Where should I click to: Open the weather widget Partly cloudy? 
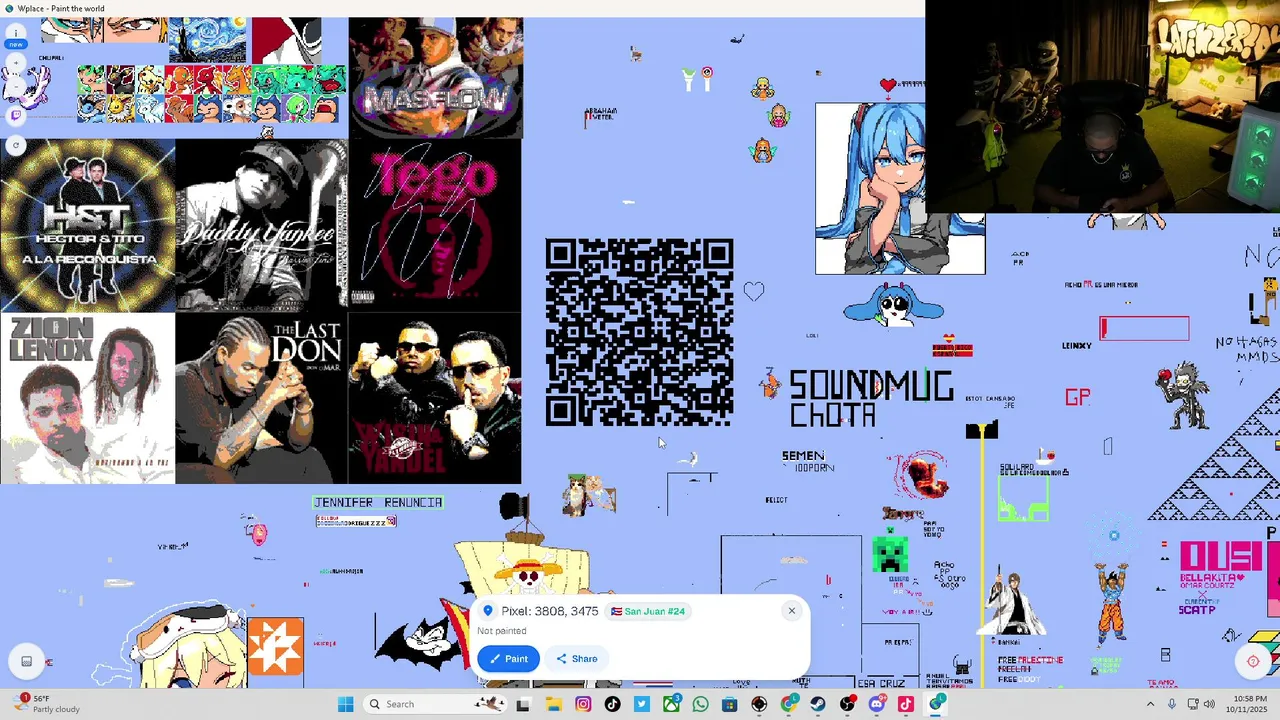[46, 704]
